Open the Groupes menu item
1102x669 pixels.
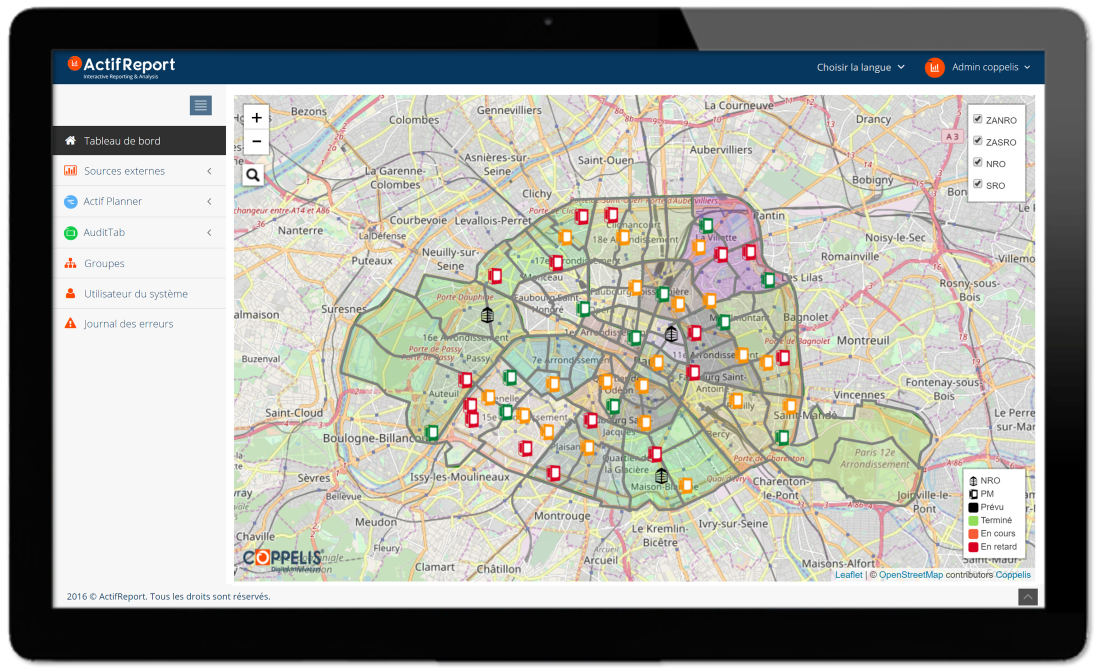tap(139, 264)
